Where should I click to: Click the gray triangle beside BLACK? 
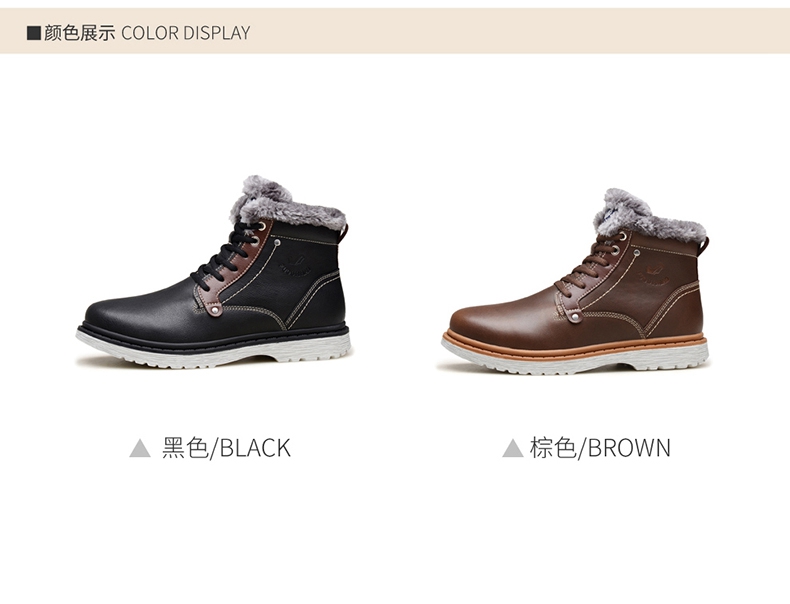click(x=140, y=448)
